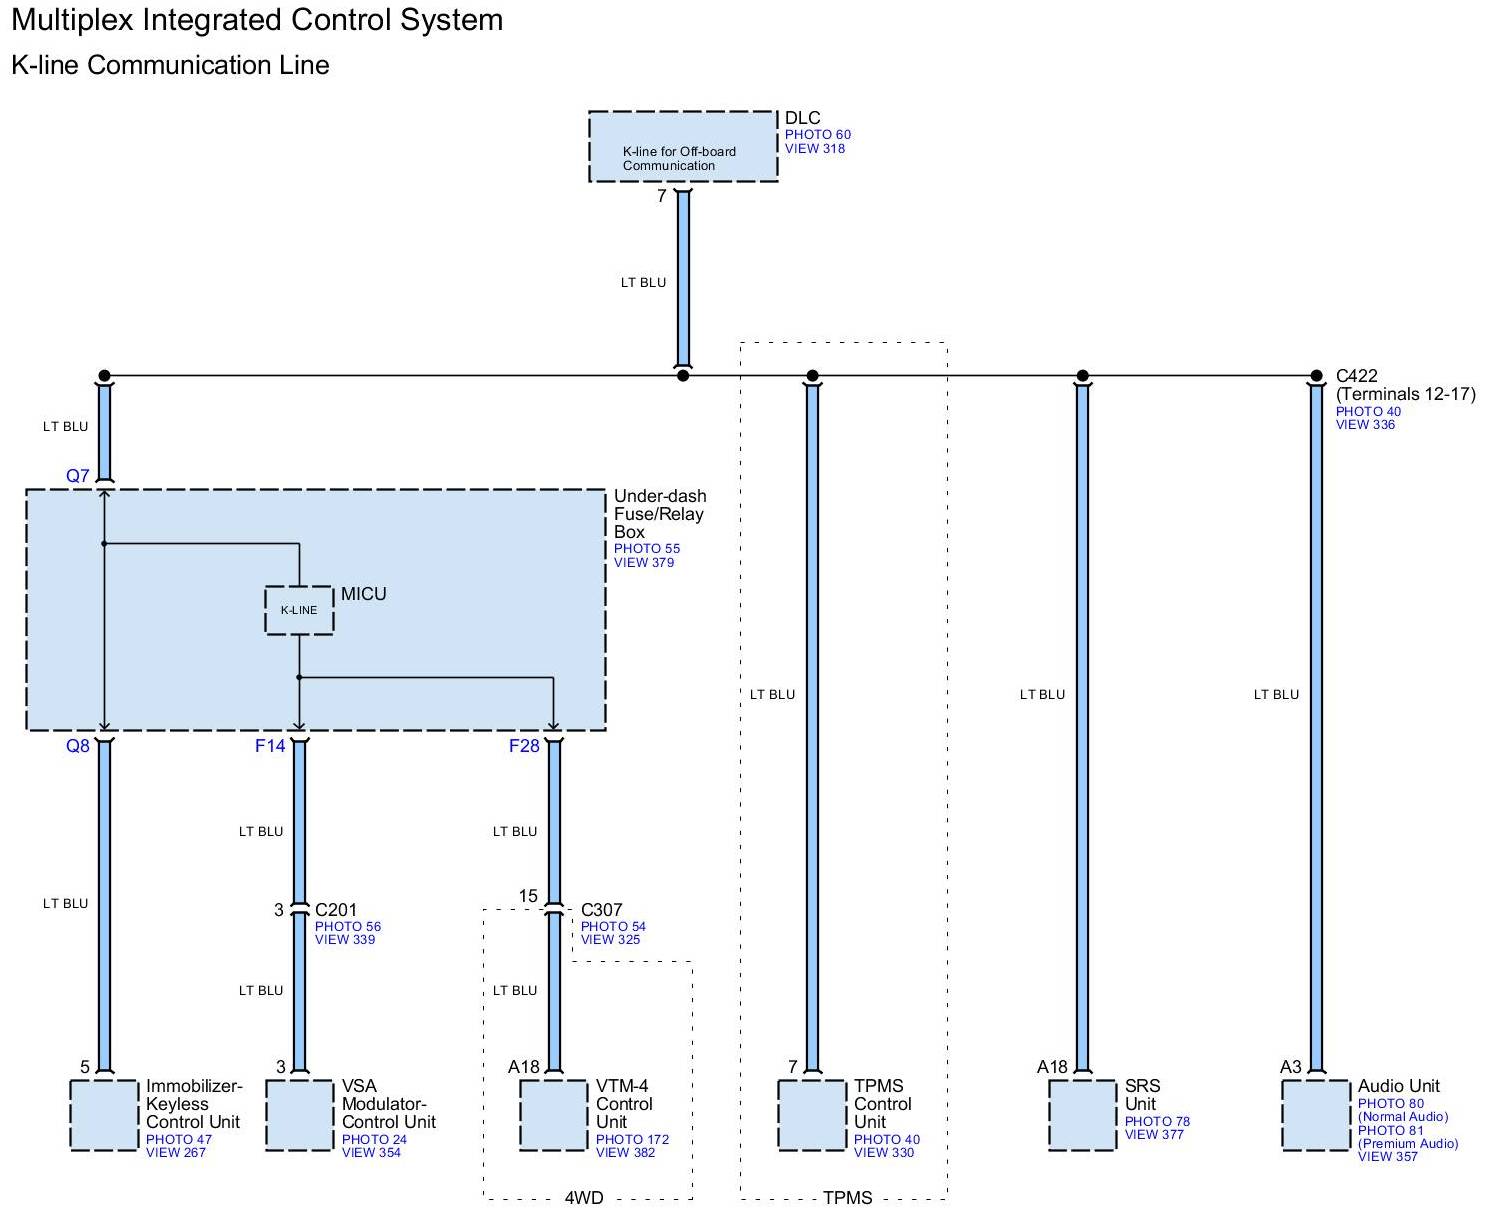
Task: Open VIEW 354 for VSA Modulator-Control Unit
Action: (x=371, y=1153)
